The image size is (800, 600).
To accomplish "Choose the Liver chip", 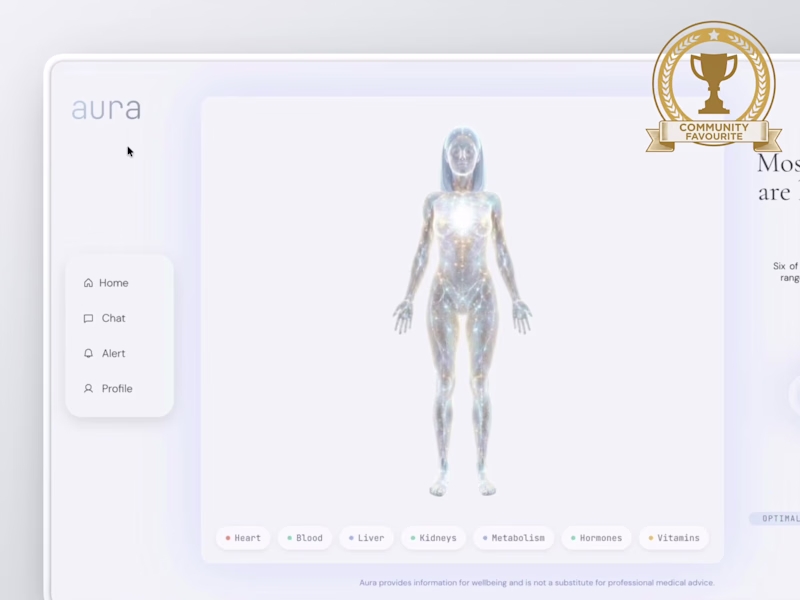I will [x=366, y=538].
